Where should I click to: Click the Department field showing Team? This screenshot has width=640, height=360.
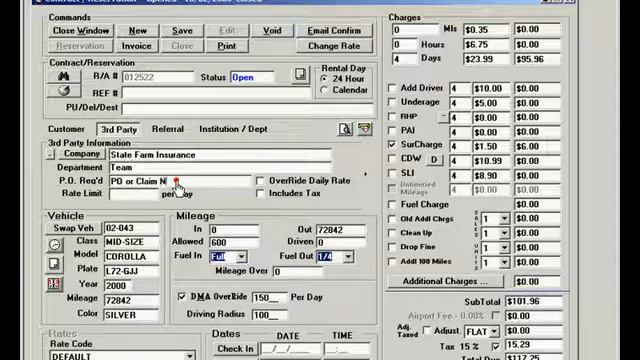pyautogui.click(x=220, y=168)
